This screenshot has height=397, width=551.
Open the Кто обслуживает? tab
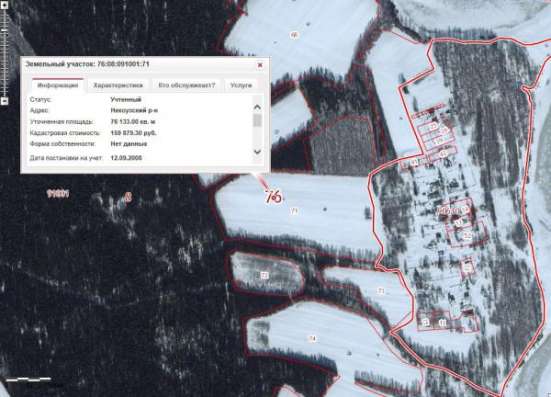pos(187,85)
